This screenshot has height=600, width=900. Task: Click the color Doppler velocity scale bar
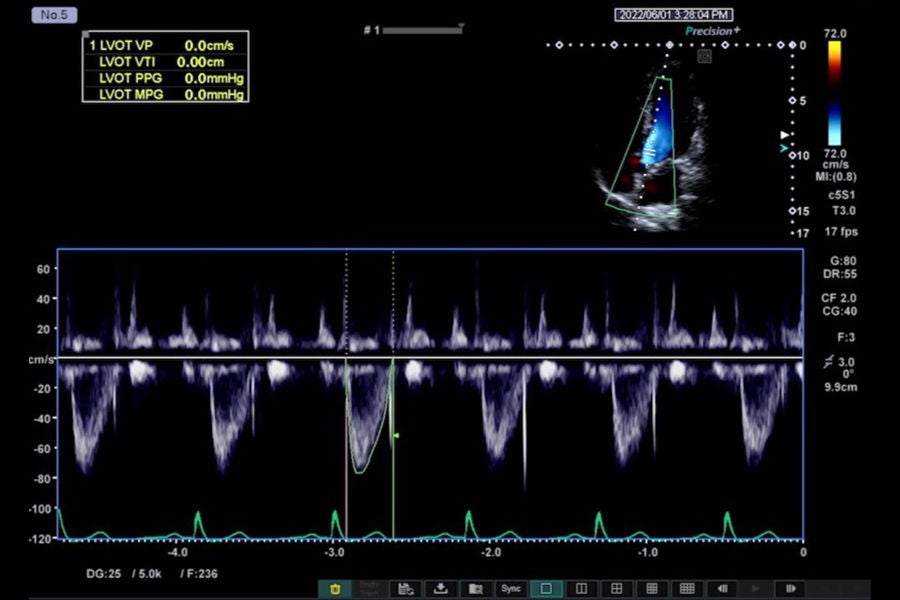[835, 93]
